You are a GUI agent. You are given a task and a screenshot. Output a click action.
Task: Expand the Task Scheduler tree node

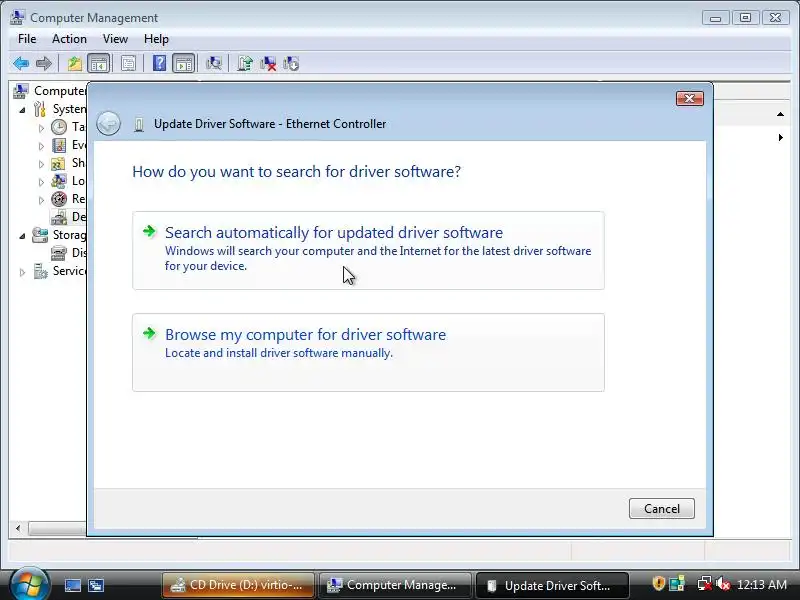coord(41,128)
